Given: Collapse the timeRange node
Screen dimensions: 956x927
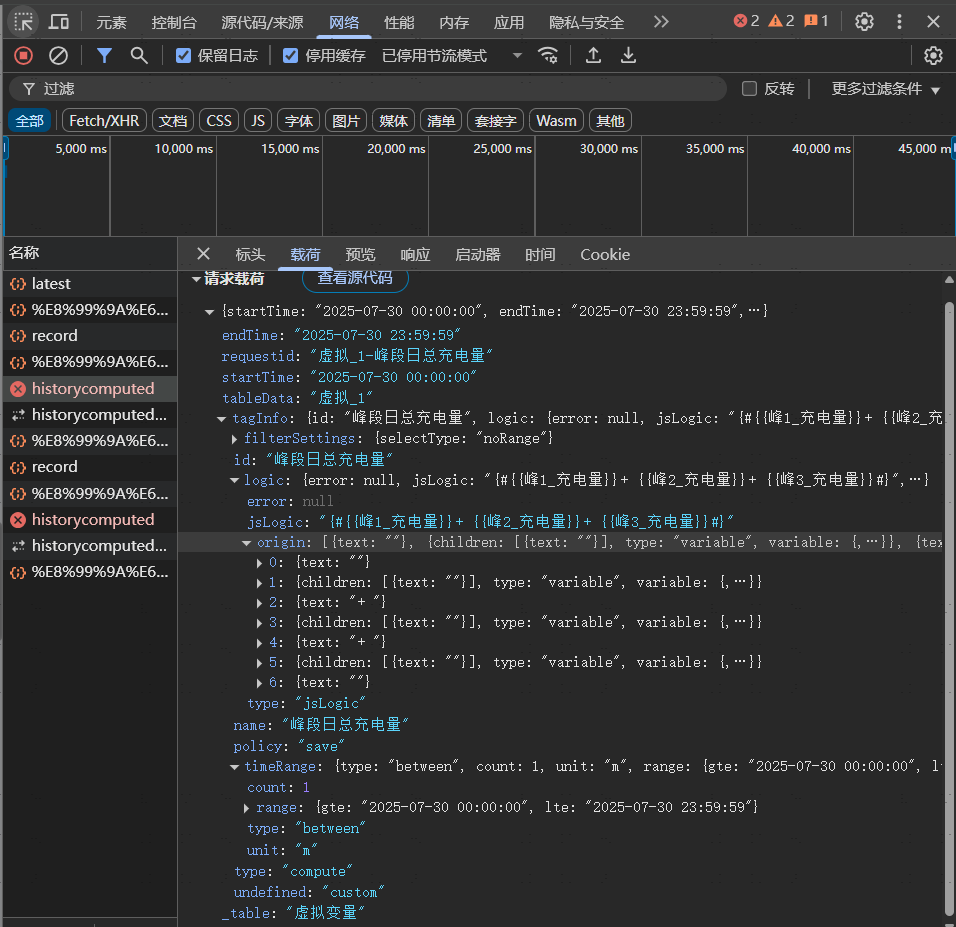Looking at the screenshot, I should click(x=234, y=767).
